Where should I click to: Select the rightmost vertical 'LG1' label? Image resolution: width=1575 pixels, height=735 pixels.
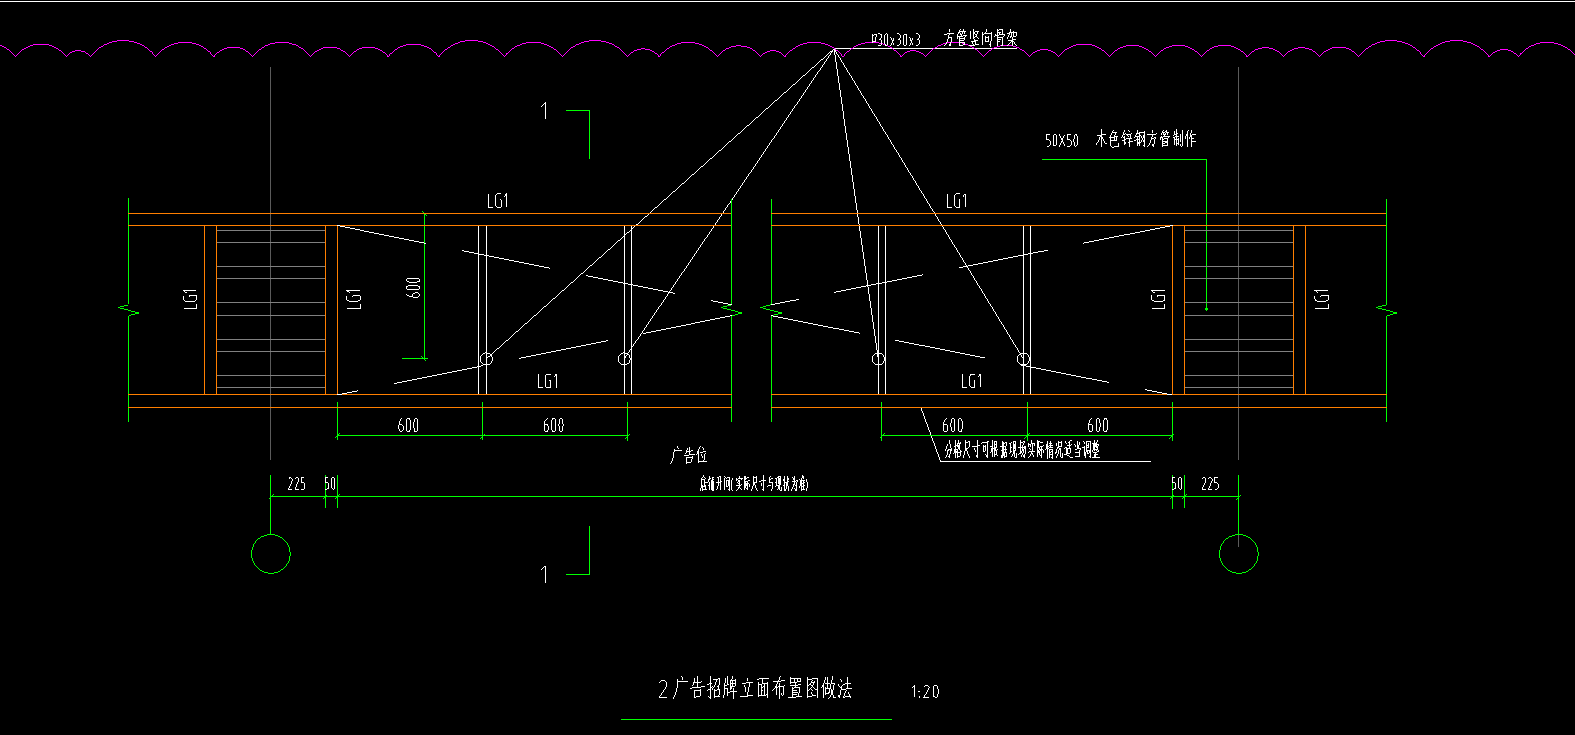coord(1322,298)
